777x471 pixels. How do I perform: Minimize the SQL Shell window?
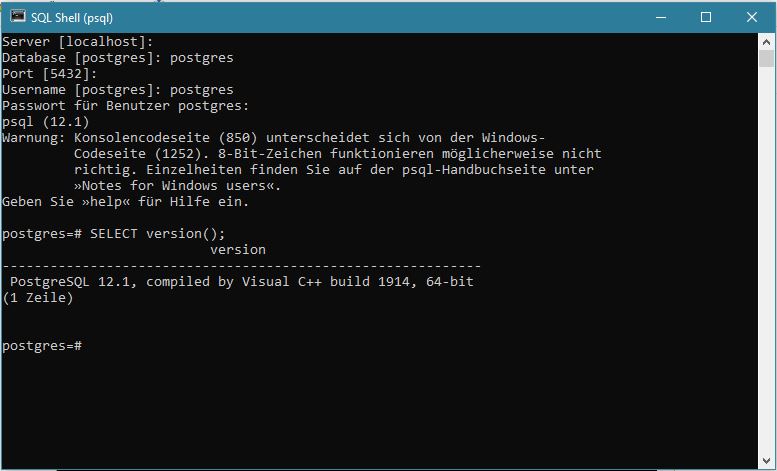click(661, 17)
